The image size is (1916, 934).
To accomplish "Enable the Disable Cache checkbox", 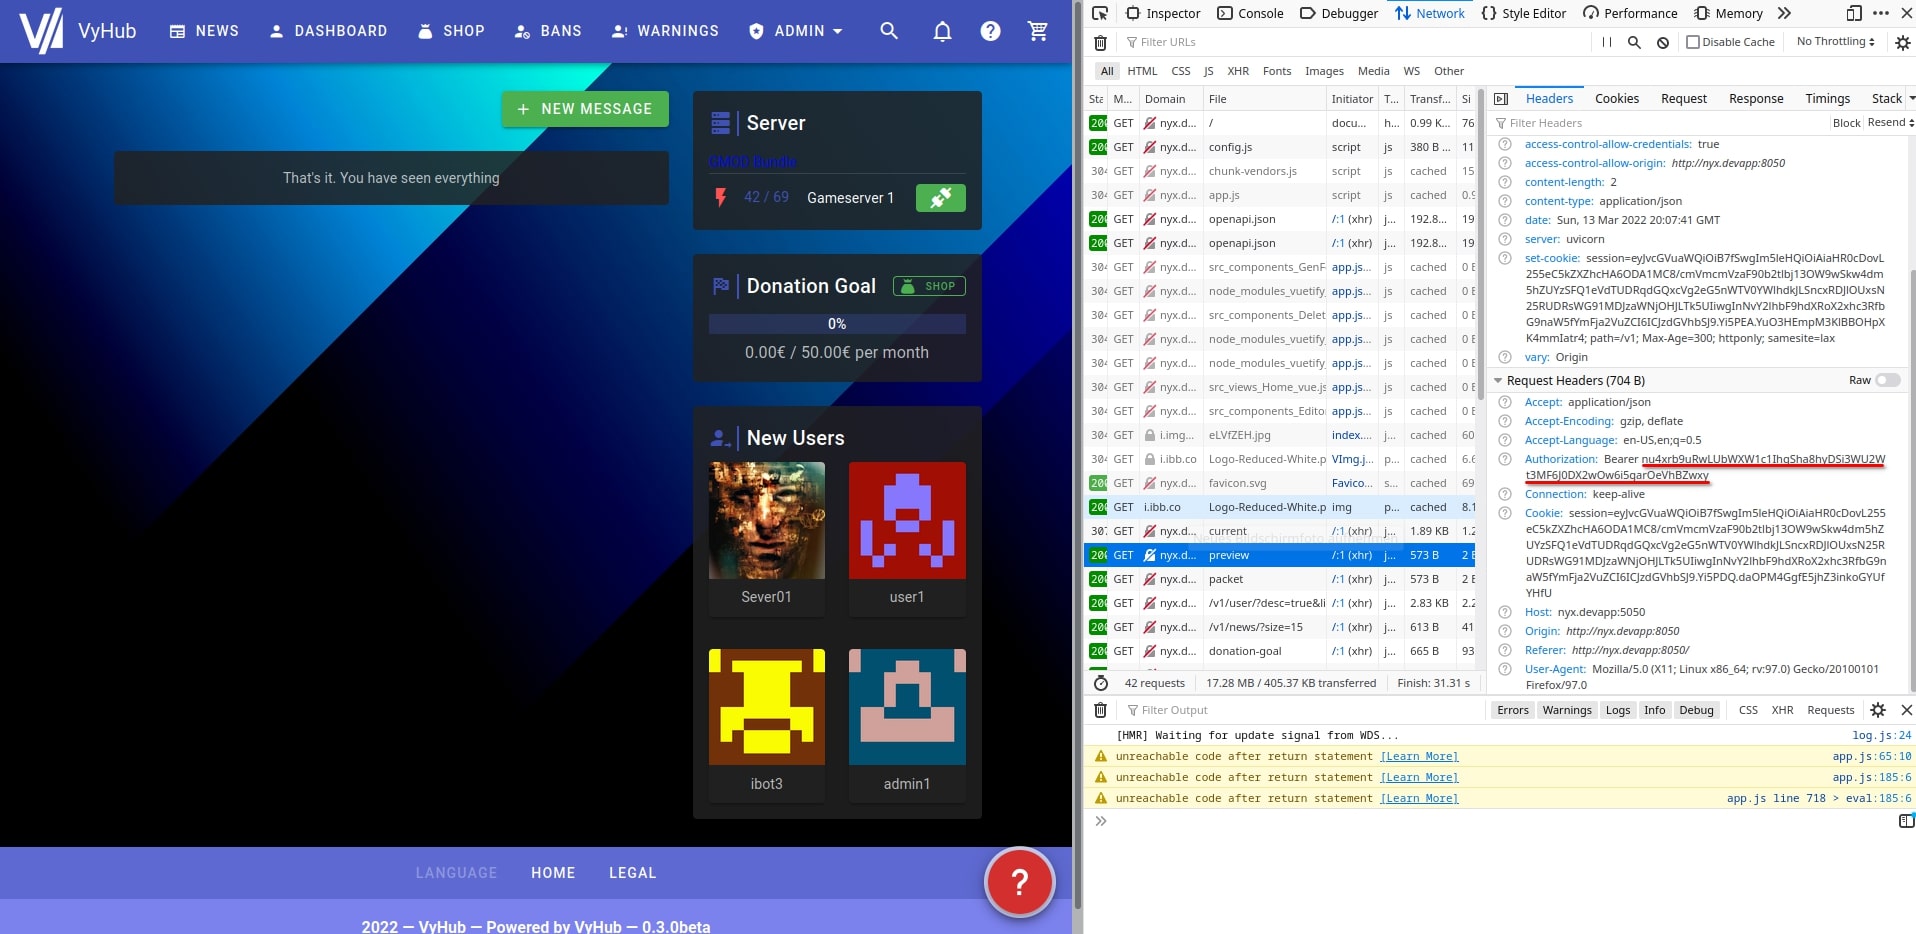I will (1692, 42).
